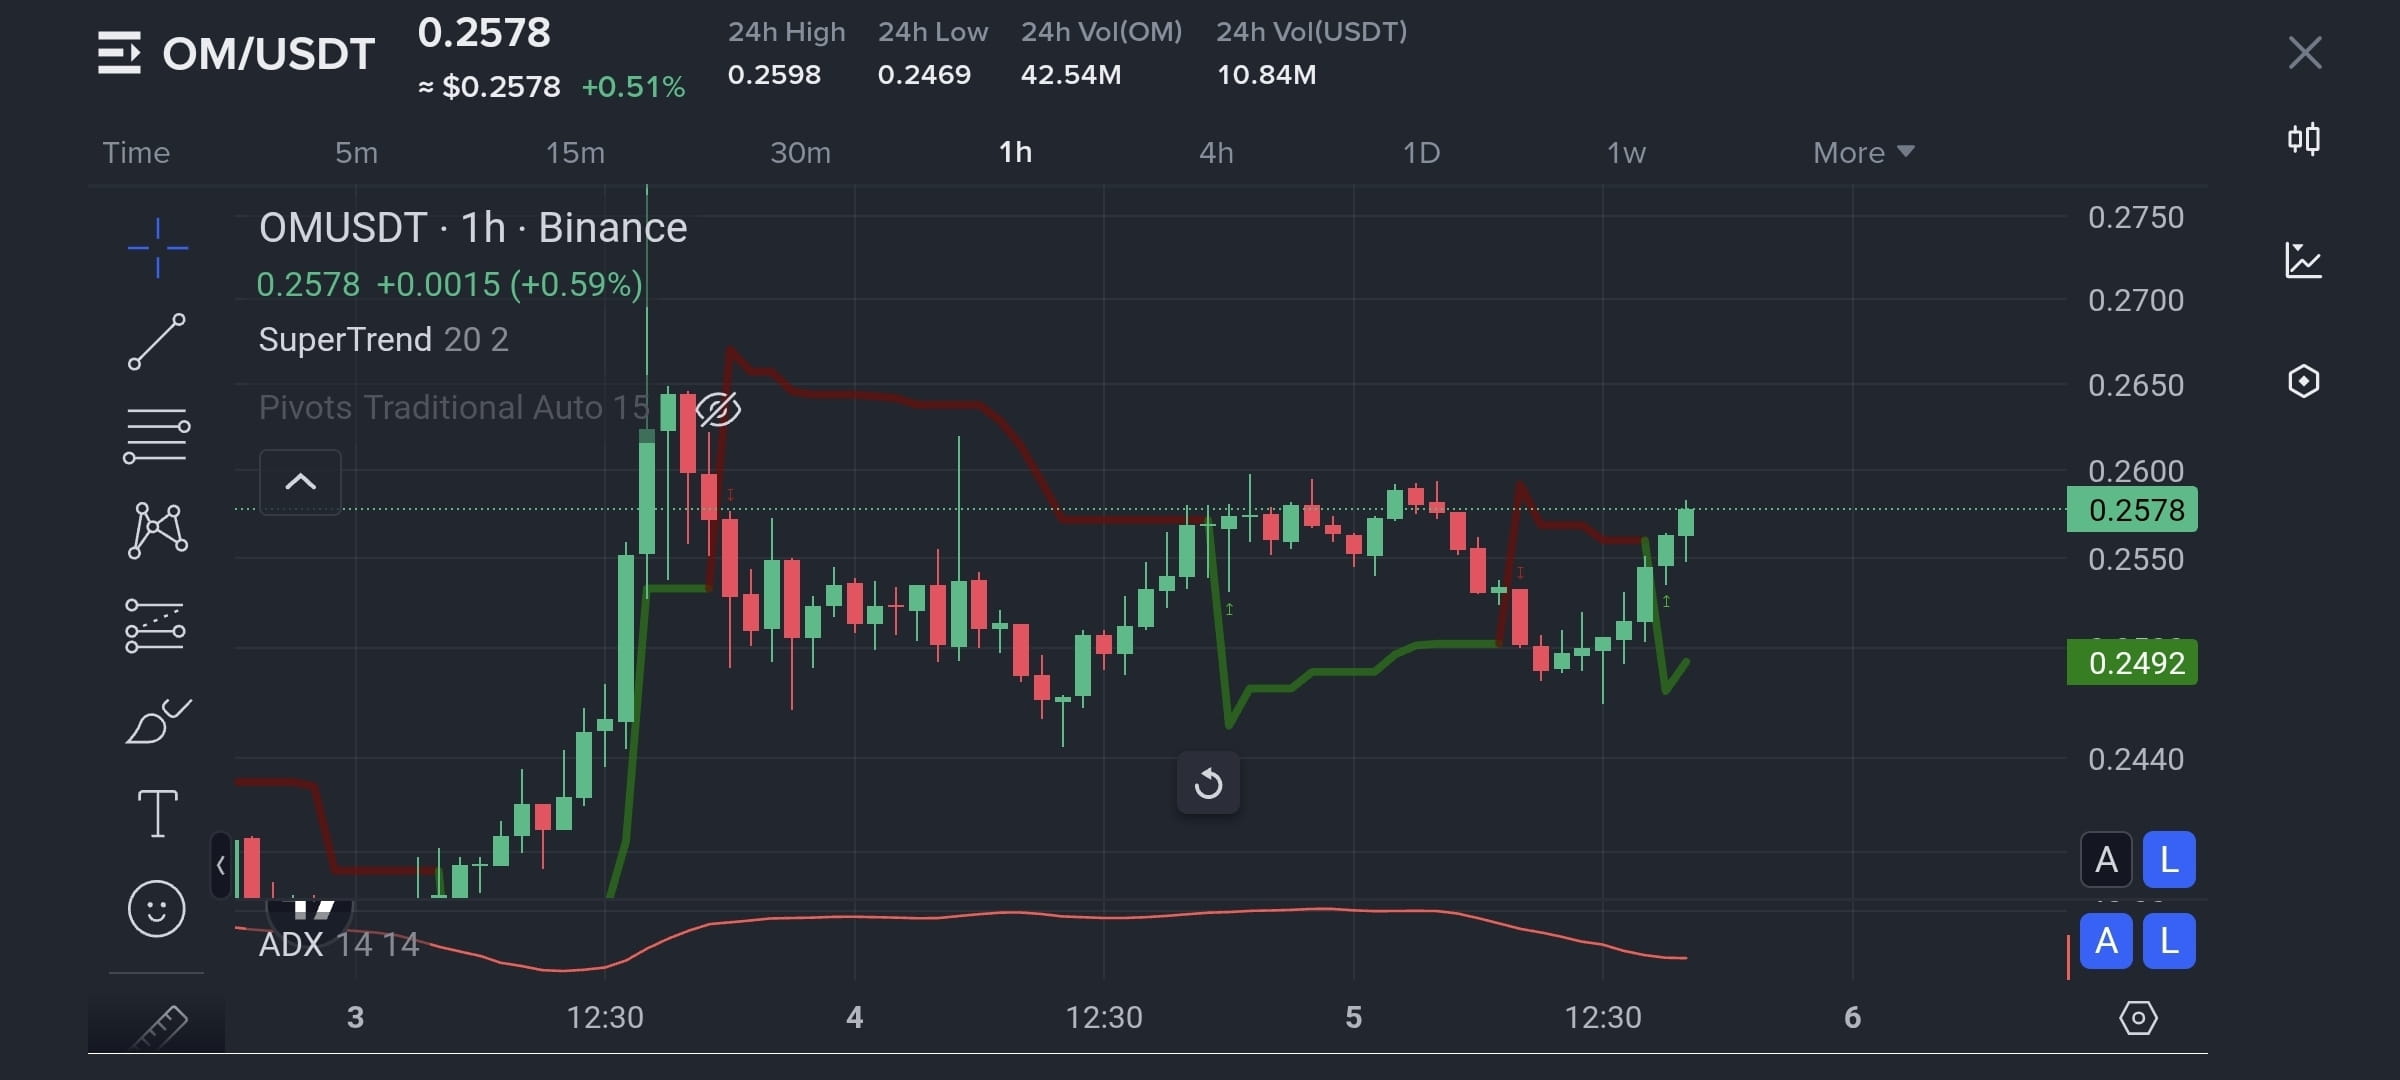The width and height of the screenshot is (2400, 1080).
Task: Select the Text annotation tool
Action: (157, 813)
